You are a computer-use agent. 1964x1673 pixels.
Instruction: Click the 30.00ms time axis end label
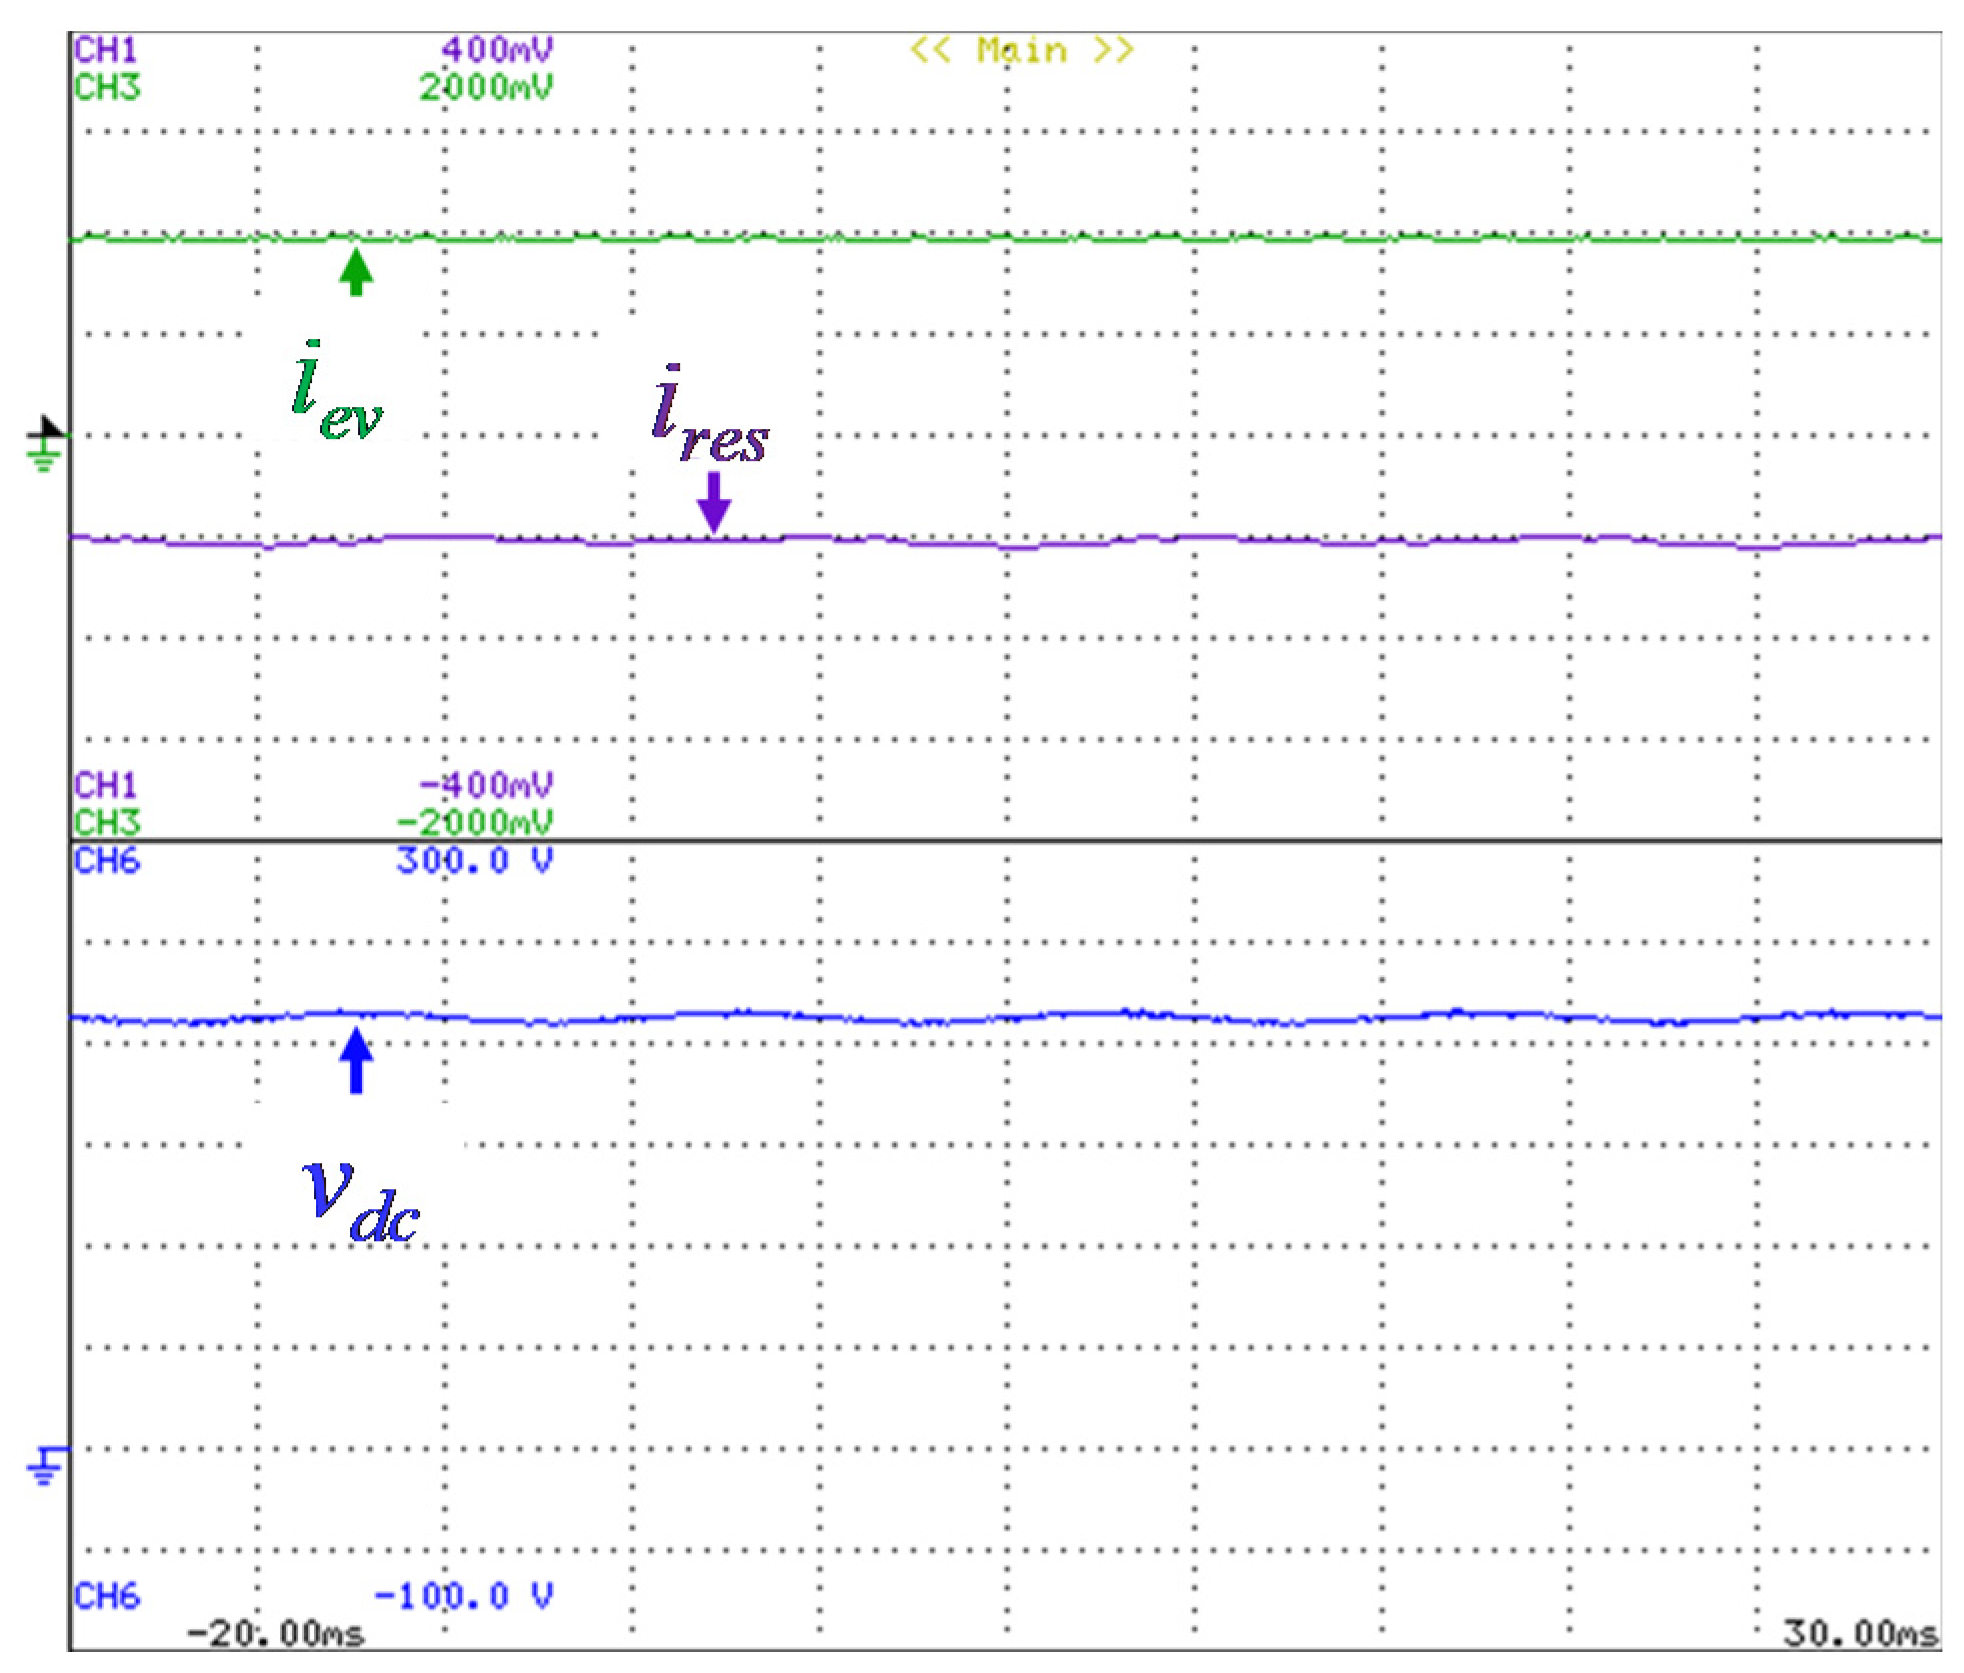(x=1860, y=1633)
